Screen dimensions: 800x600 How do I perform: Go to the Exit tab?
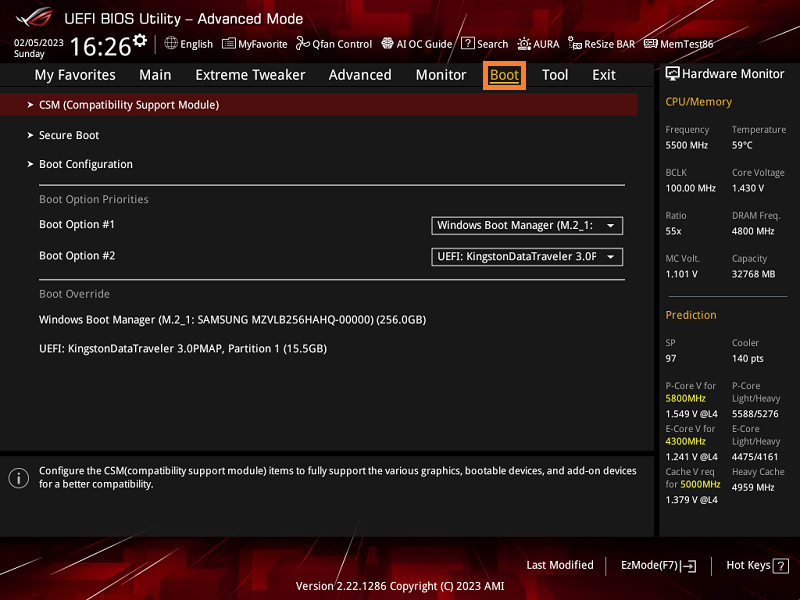(604, 75)
